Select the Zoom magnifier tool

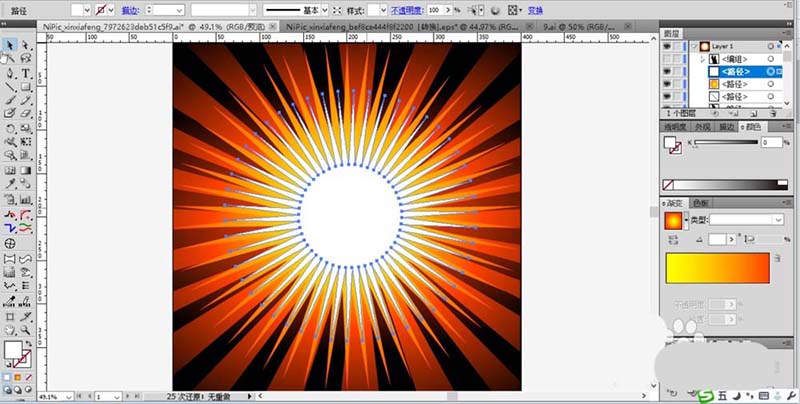[25, 331]
